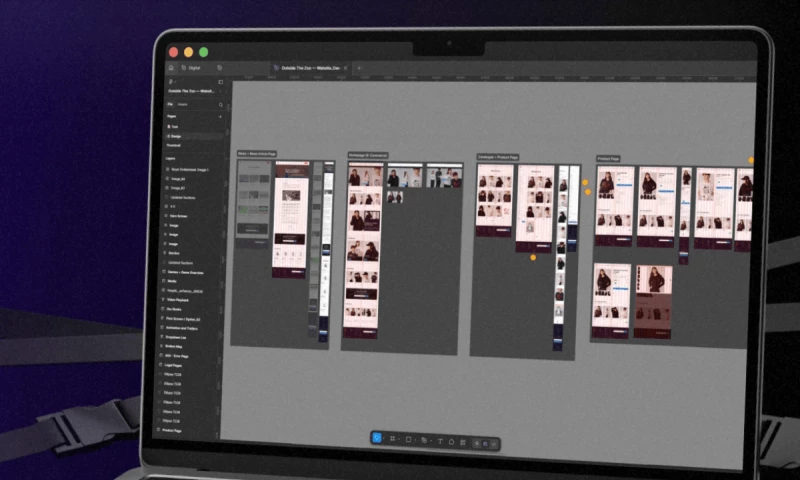Image resolution: width=800 pixels, height=480 pixels.
Task: Select the Frame tool in bottom toolbar
Action: pos(392,439)
